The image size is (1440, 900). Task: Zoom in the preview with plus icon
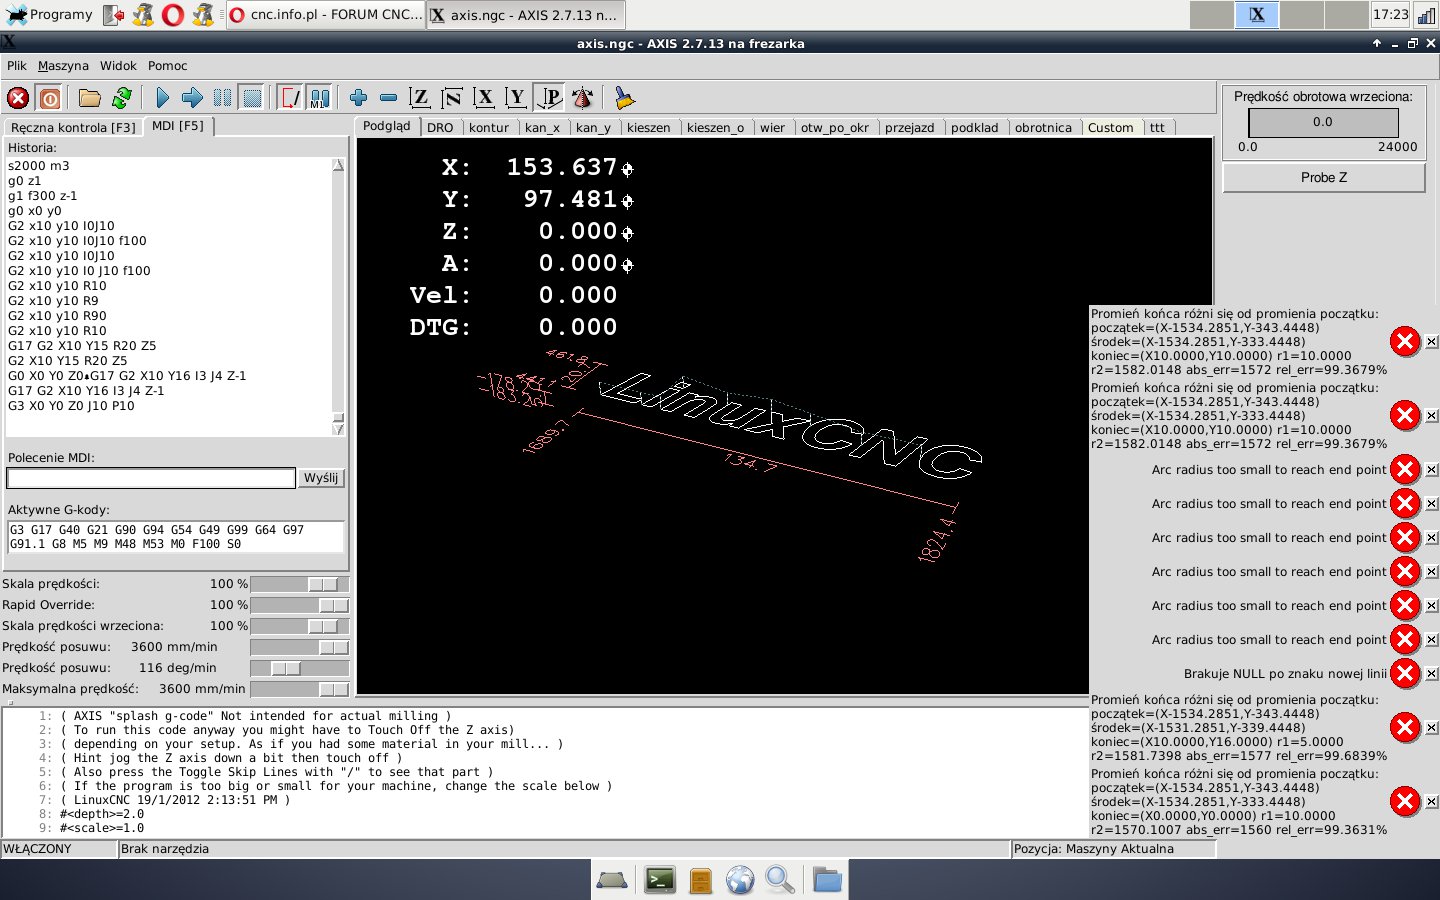358,98
